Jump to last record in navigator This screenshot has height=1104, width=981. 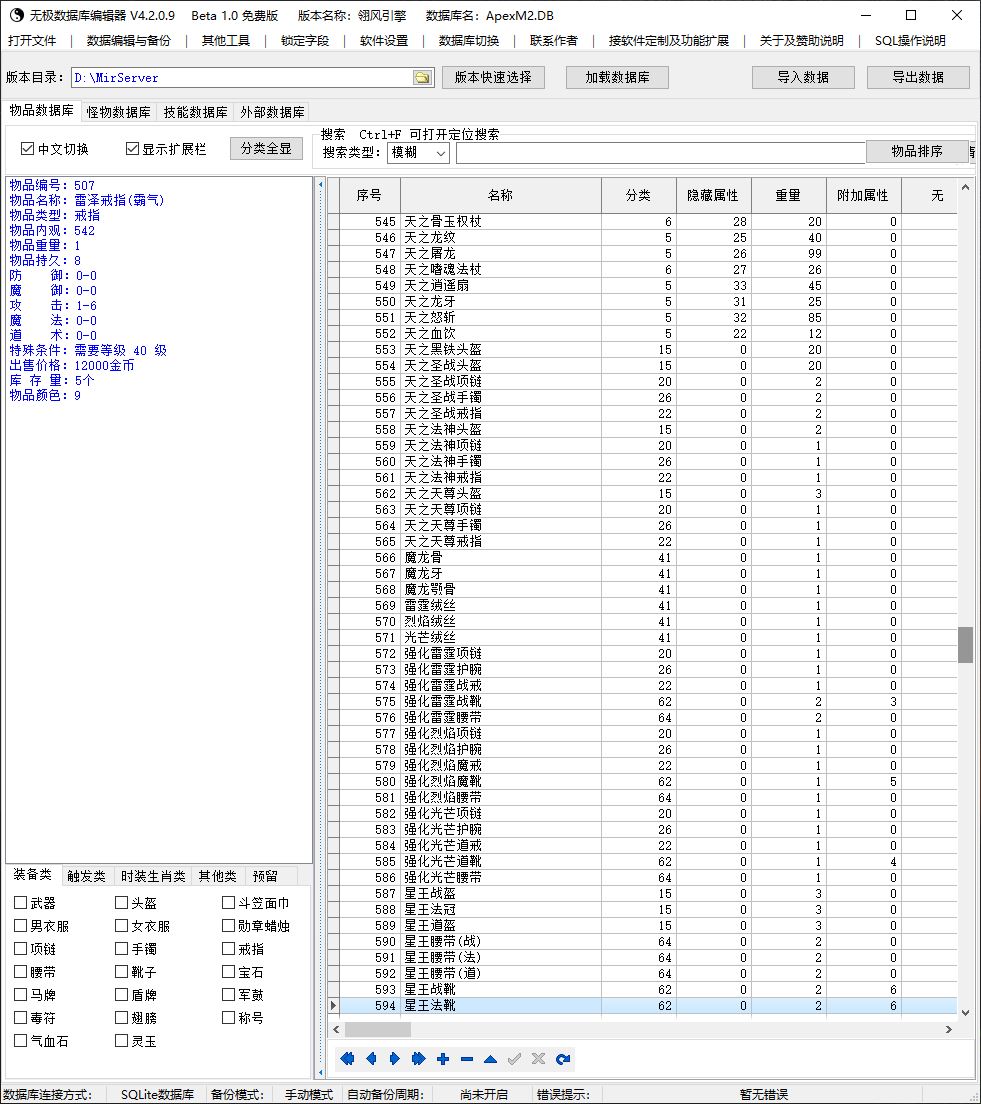point(418,1058)
